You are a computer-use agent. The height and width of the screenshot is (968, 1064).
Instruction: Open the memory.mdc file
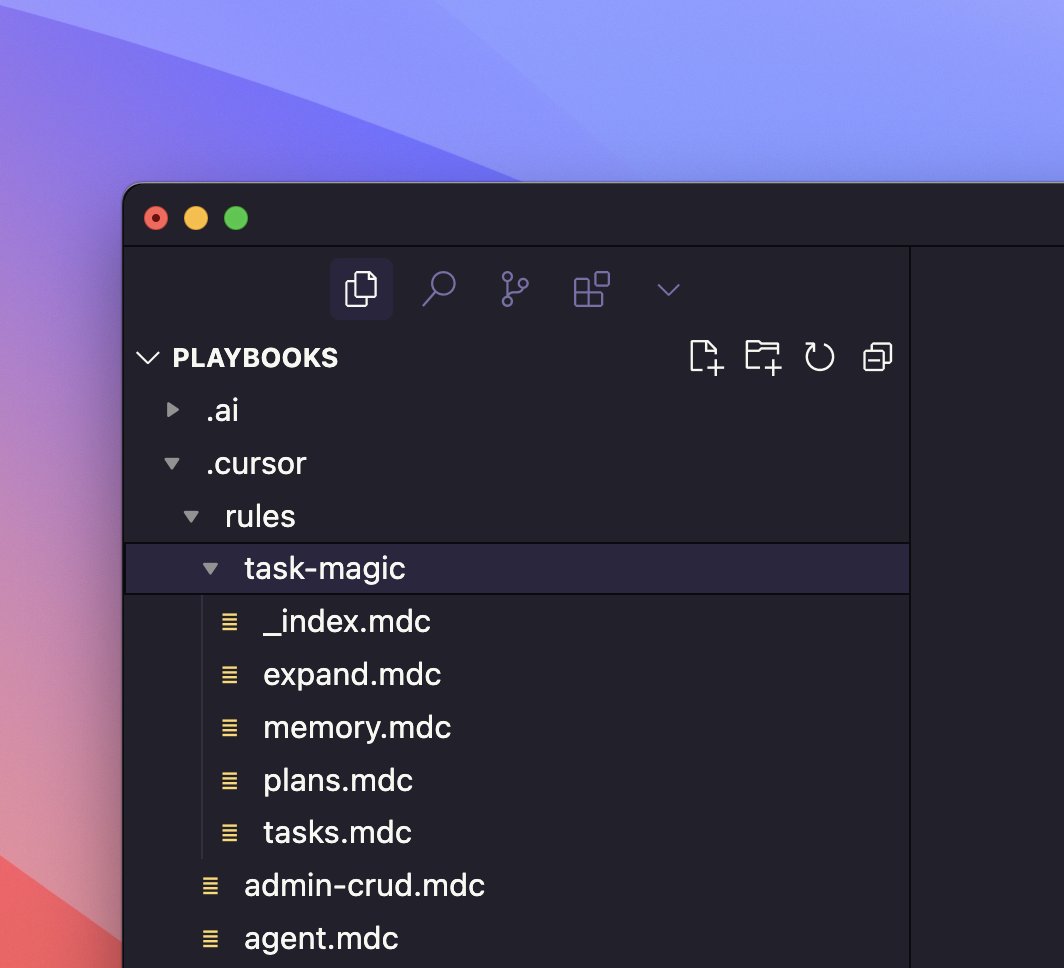tap(357, 728)
